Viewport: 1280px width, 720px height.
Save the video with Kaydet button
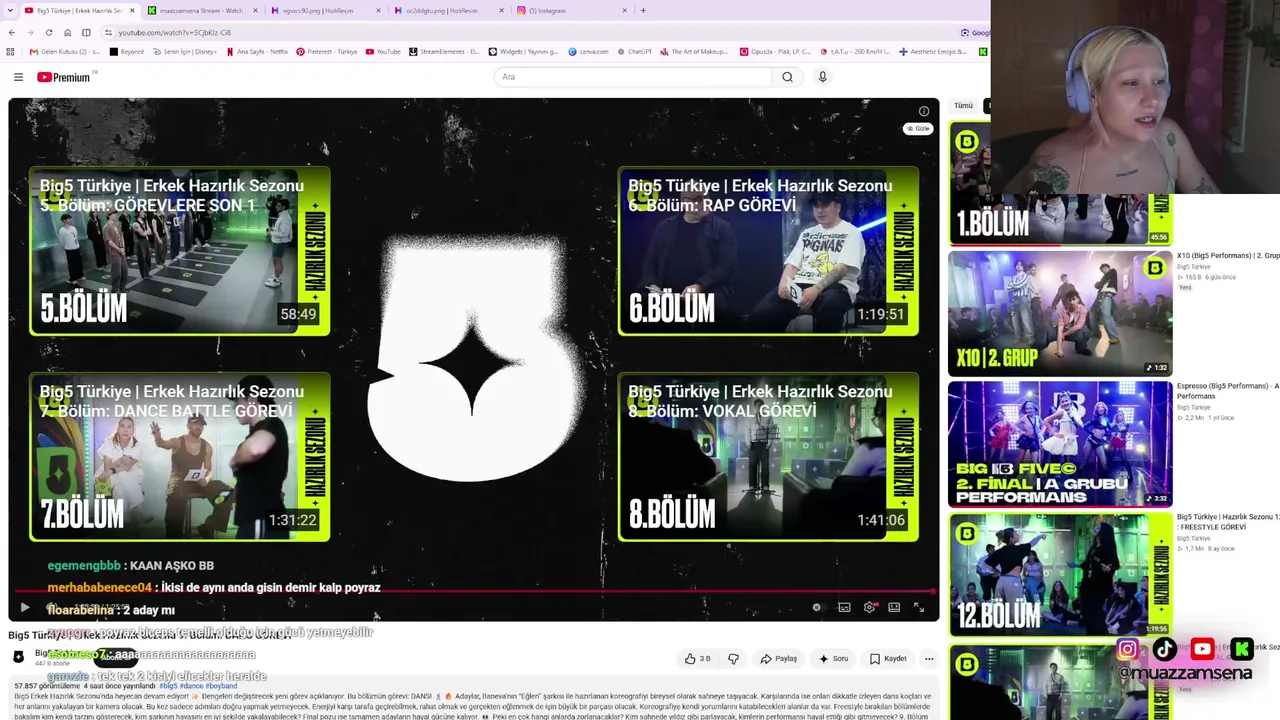tap(888, 659)
